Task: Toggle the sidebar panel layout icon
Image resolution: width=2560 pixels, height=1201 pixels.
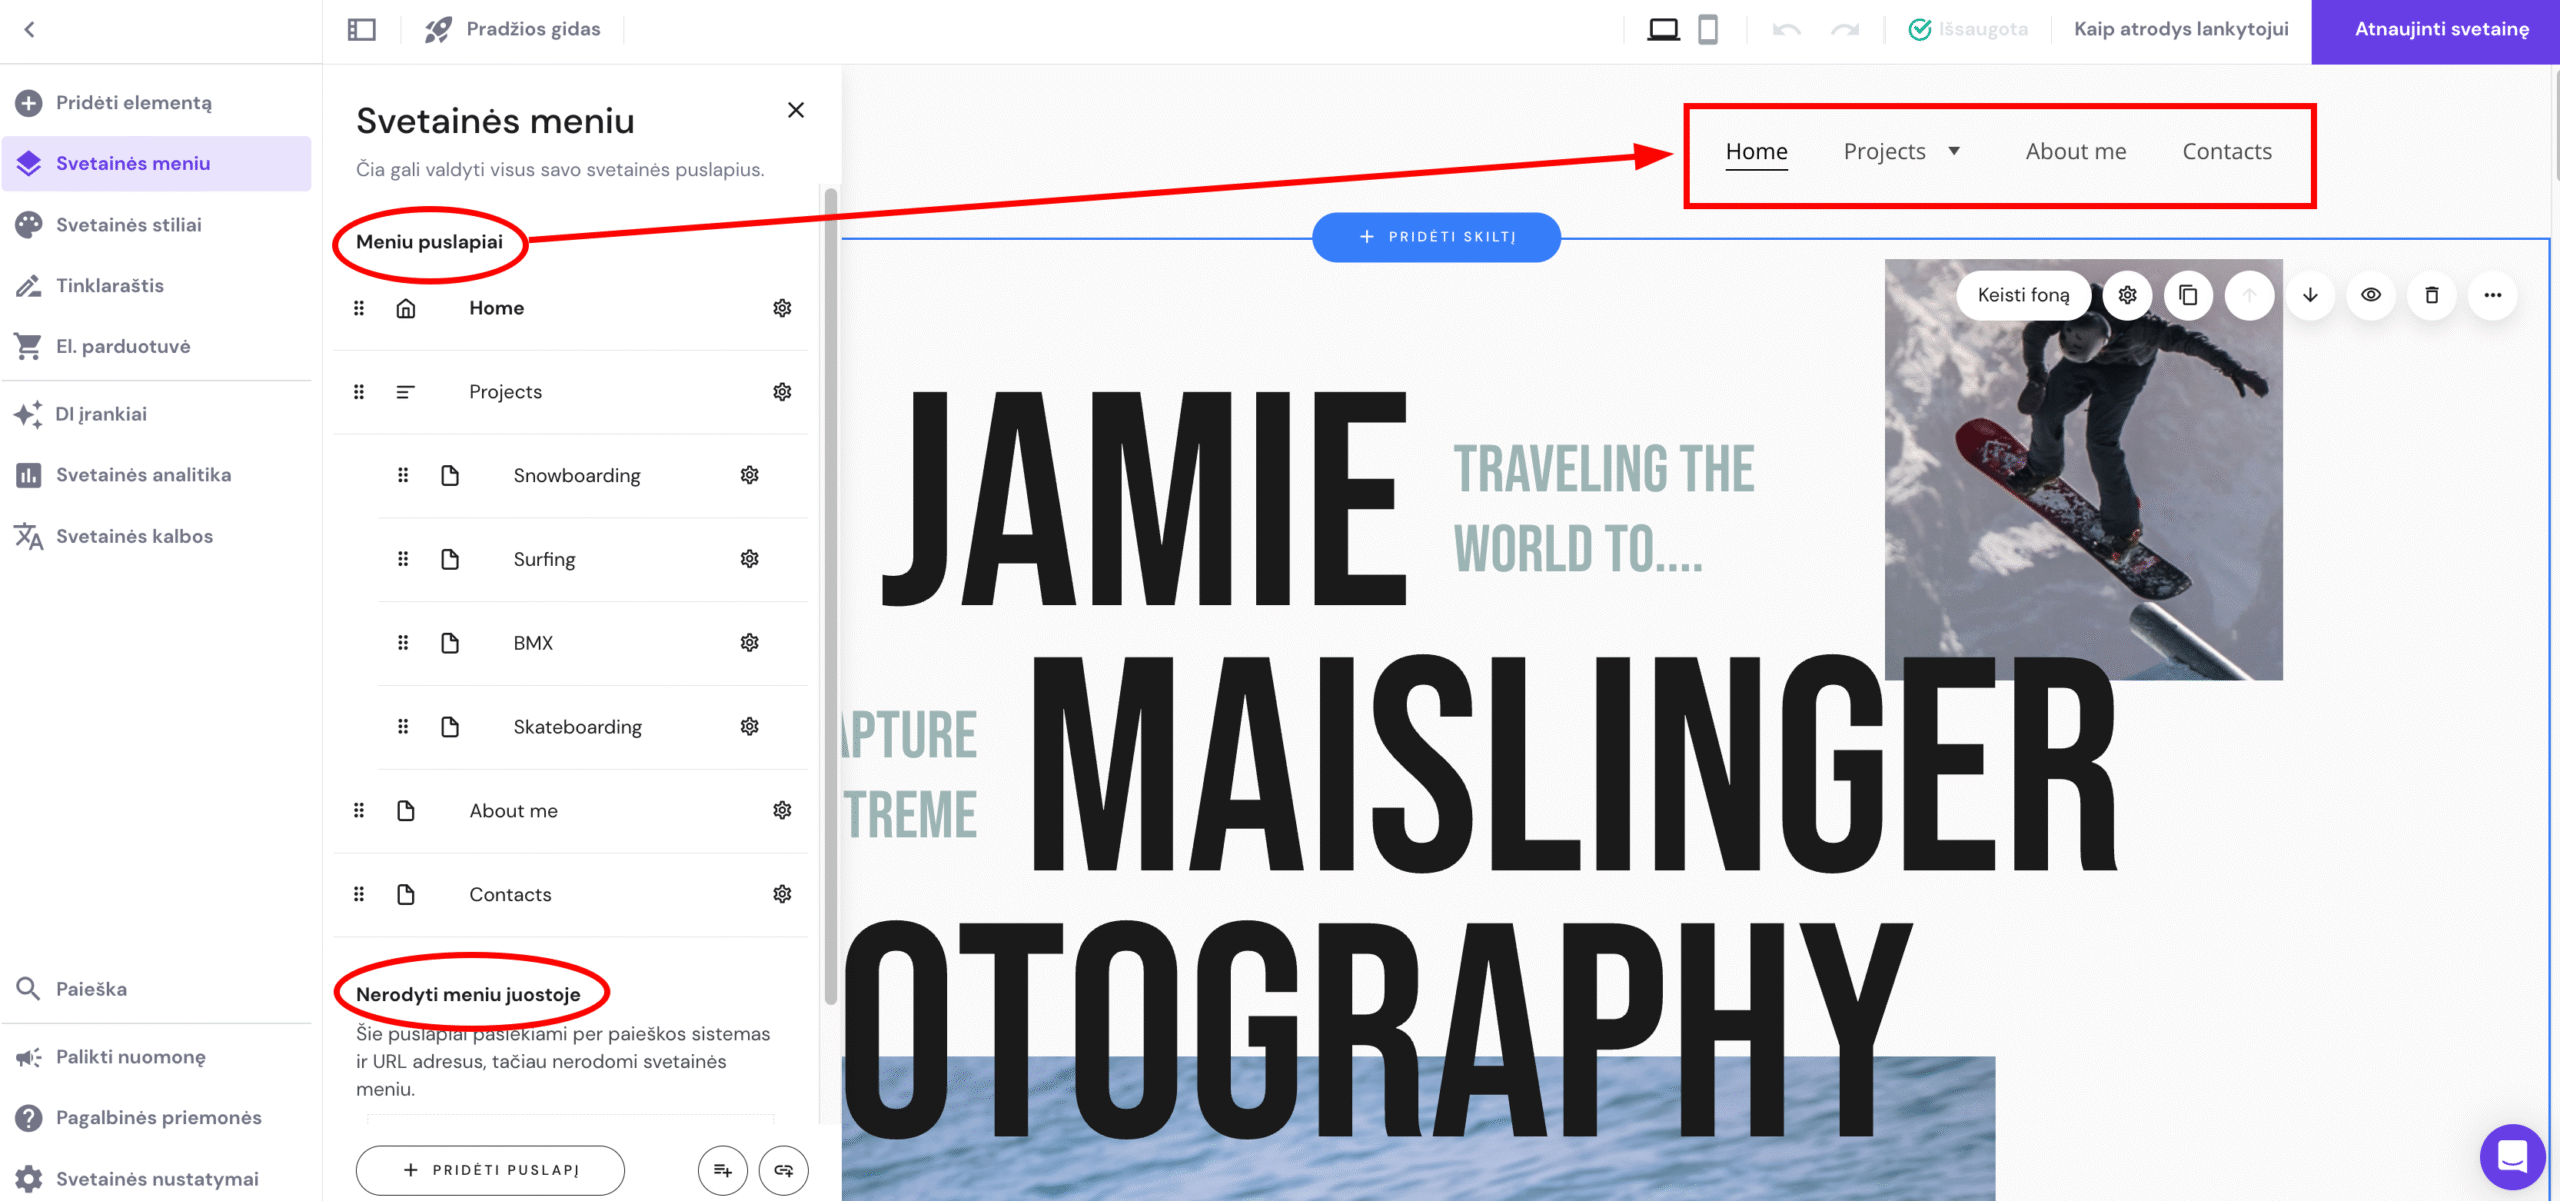Action: tap(361, 29)
